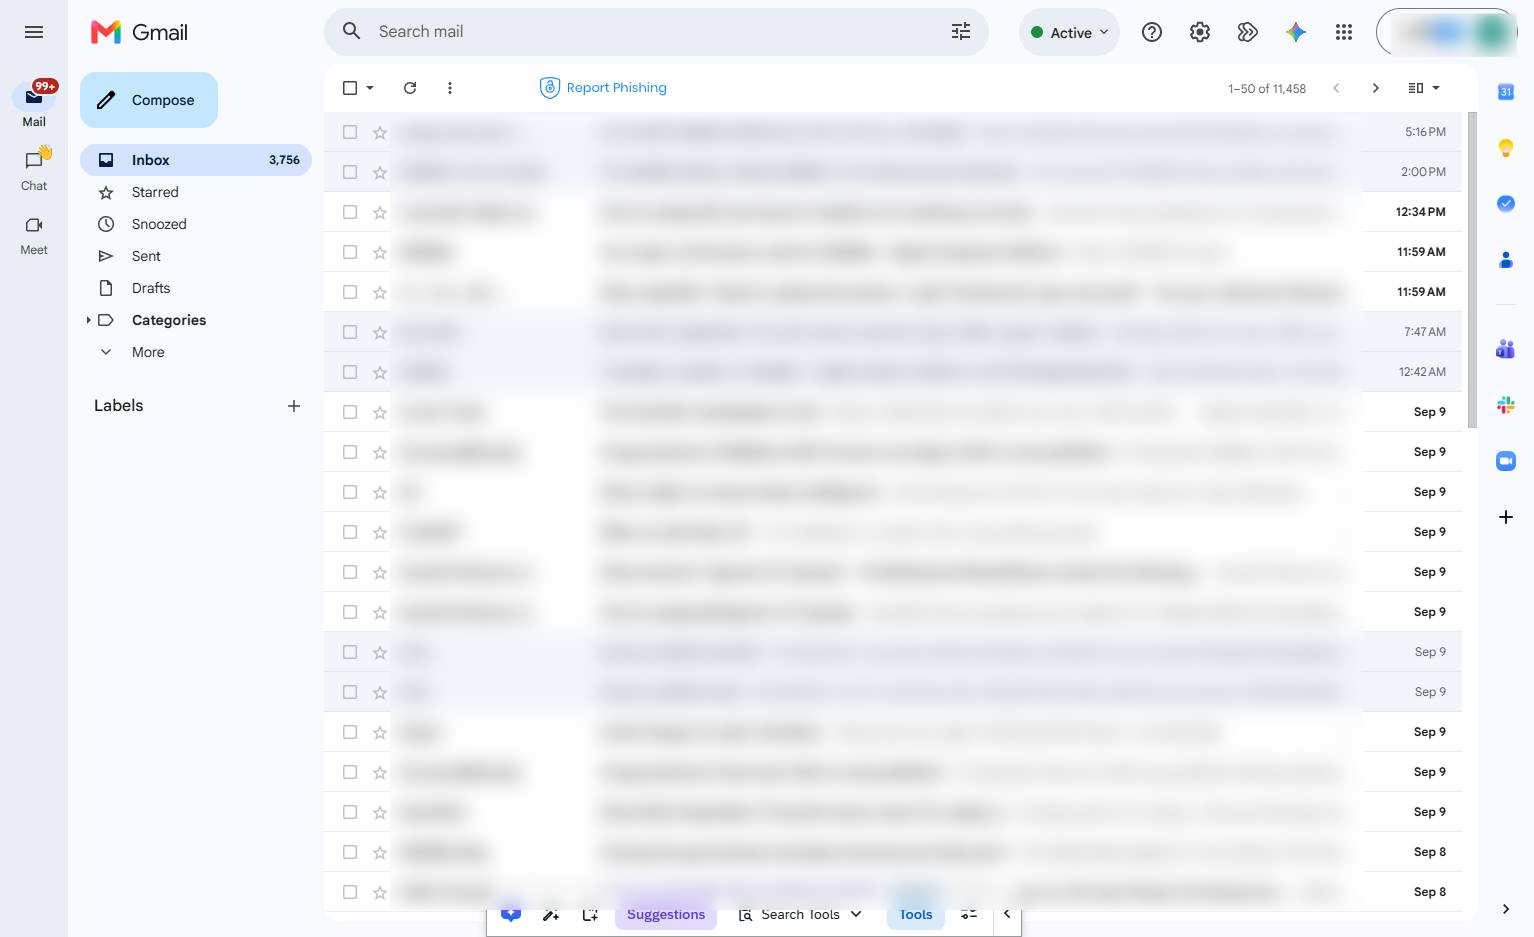Check the 7:47 AM email checkbox
The image size is (1534, 937).
(x=350, y=332)
